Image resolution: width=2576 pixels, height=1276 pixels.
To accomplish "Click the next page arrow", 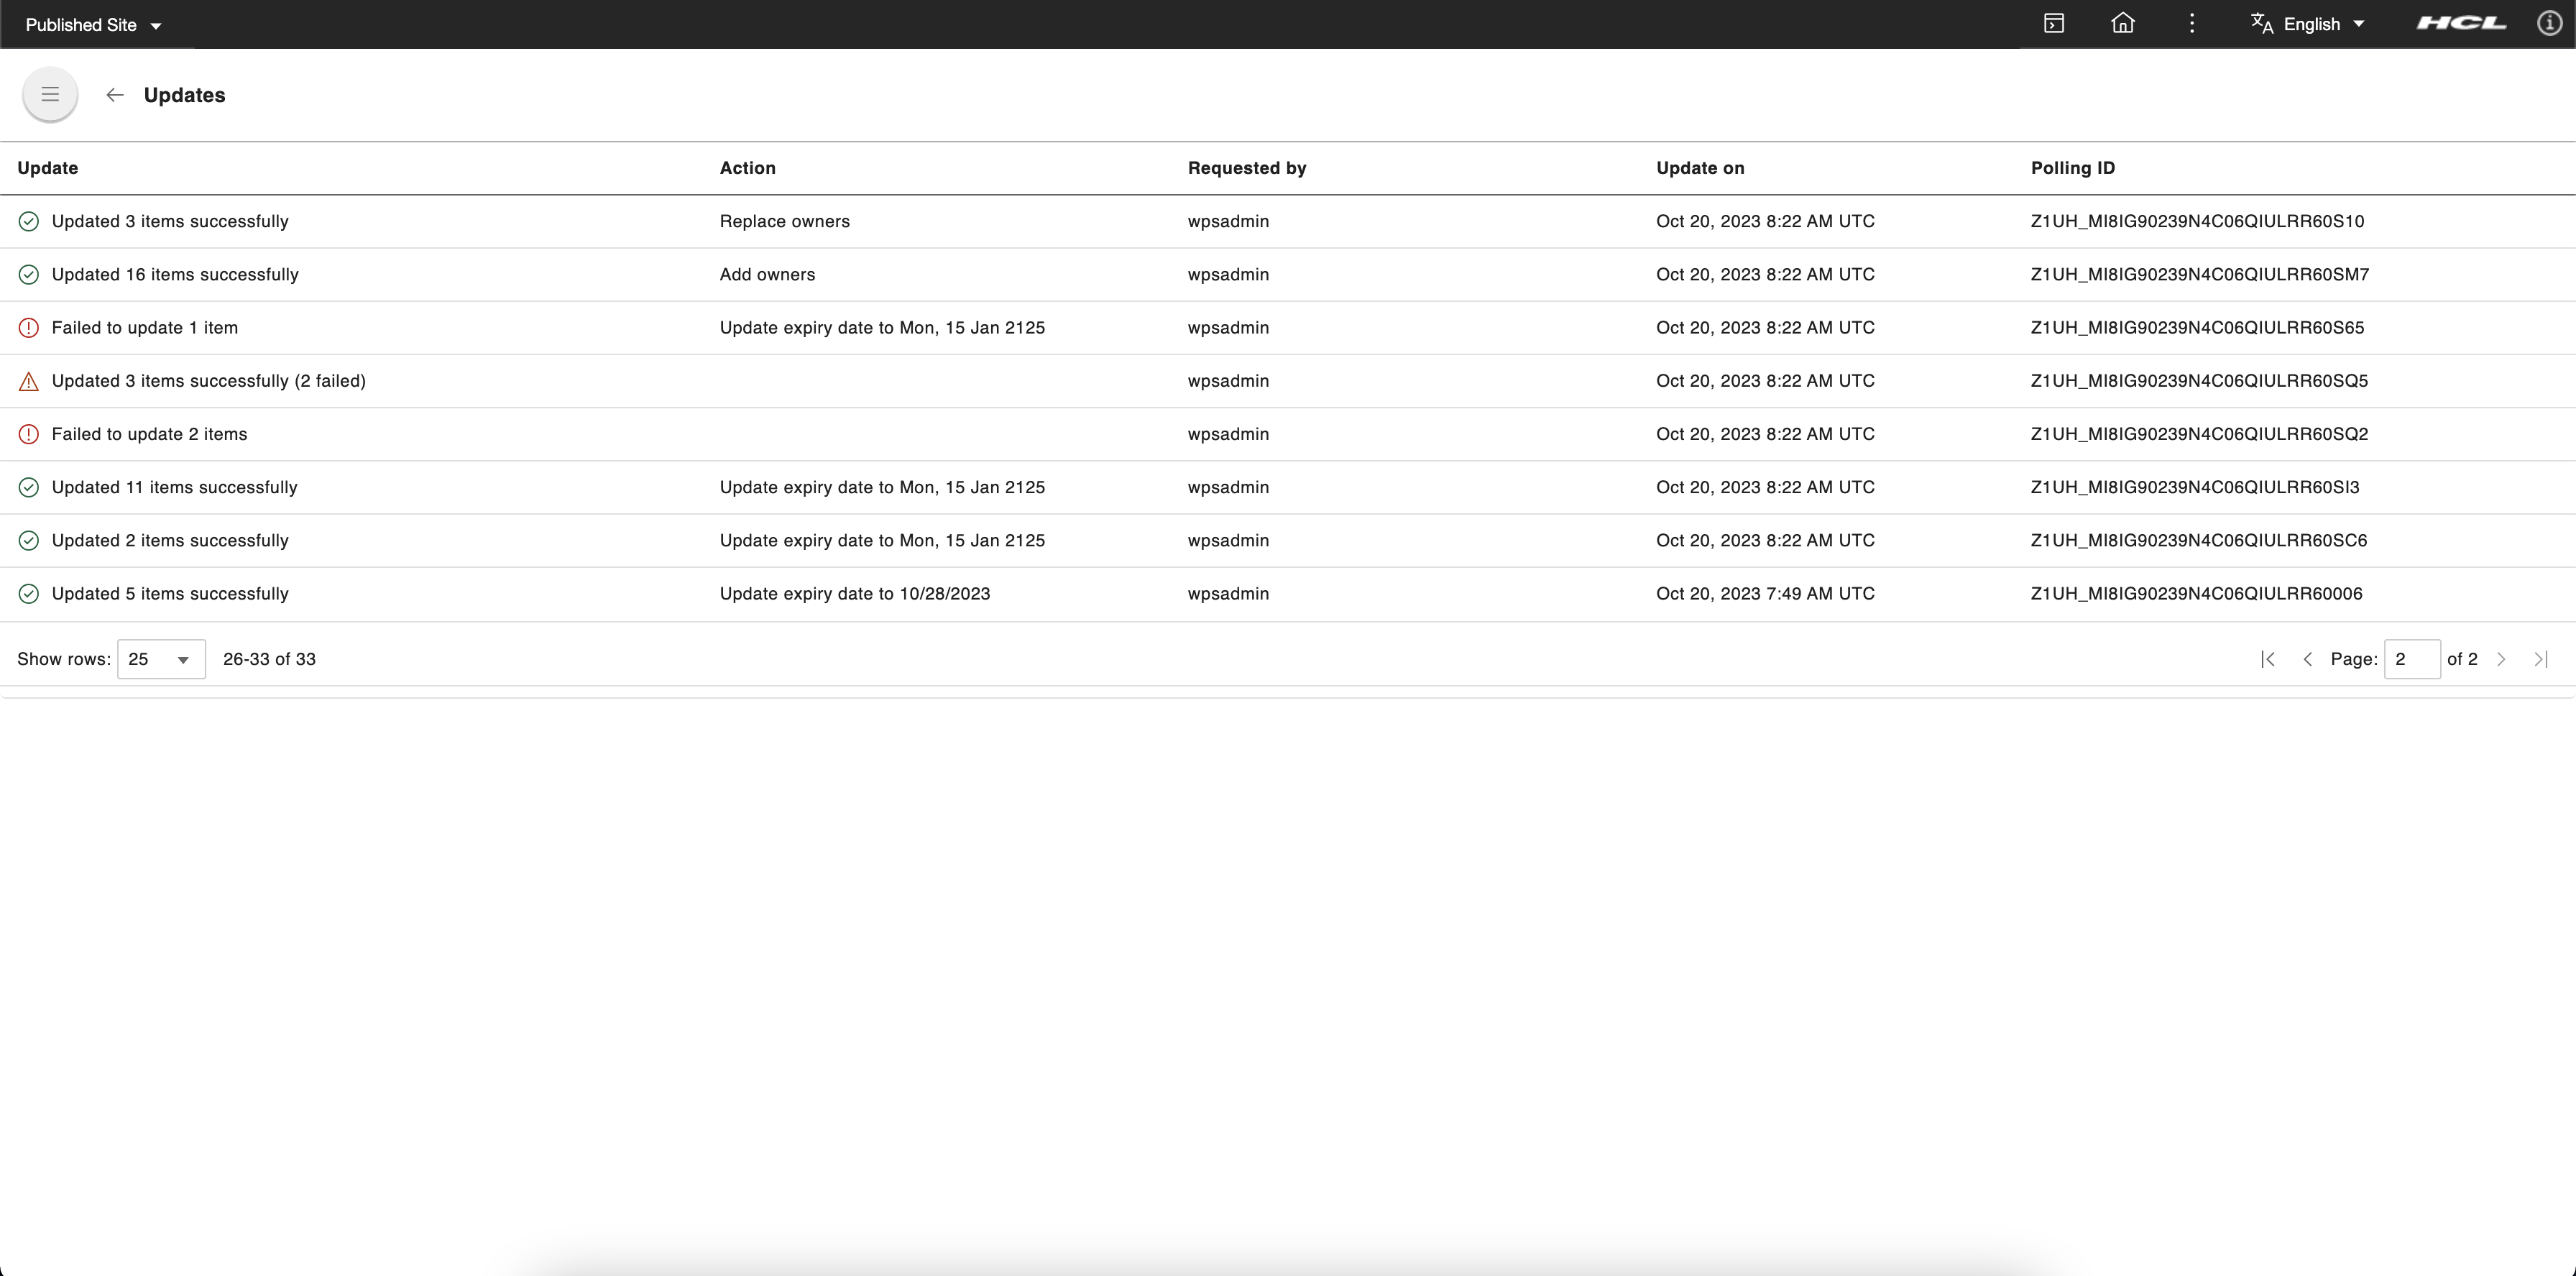I will click(x=2501, y=659).
